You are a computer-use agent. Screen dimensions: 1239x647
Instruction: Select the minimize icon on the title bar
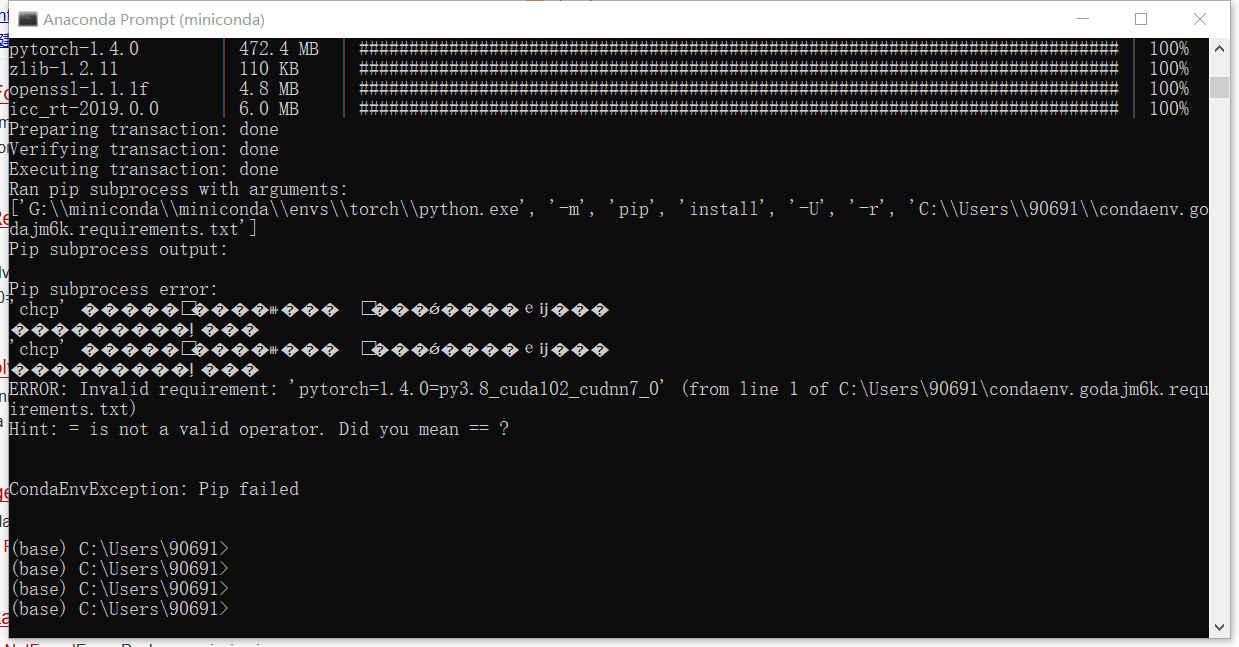click(1084, 19)
